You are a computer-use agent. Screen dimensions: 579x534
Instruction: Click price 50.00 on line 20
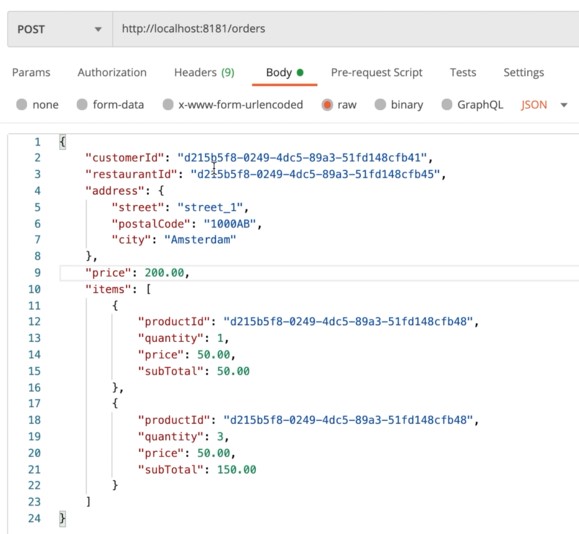(x=213, y=453)
